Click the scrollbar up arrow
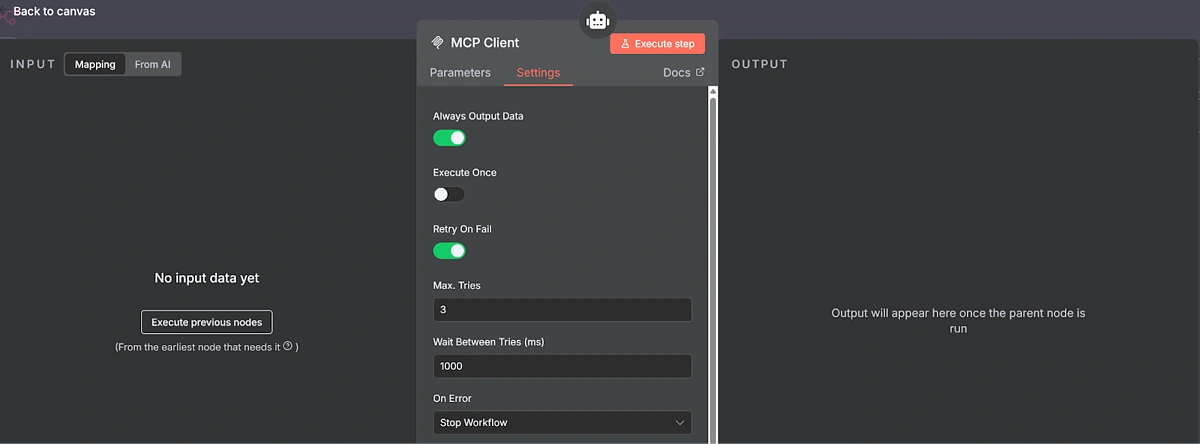1200x444 pixels. [x=712, y=91]
